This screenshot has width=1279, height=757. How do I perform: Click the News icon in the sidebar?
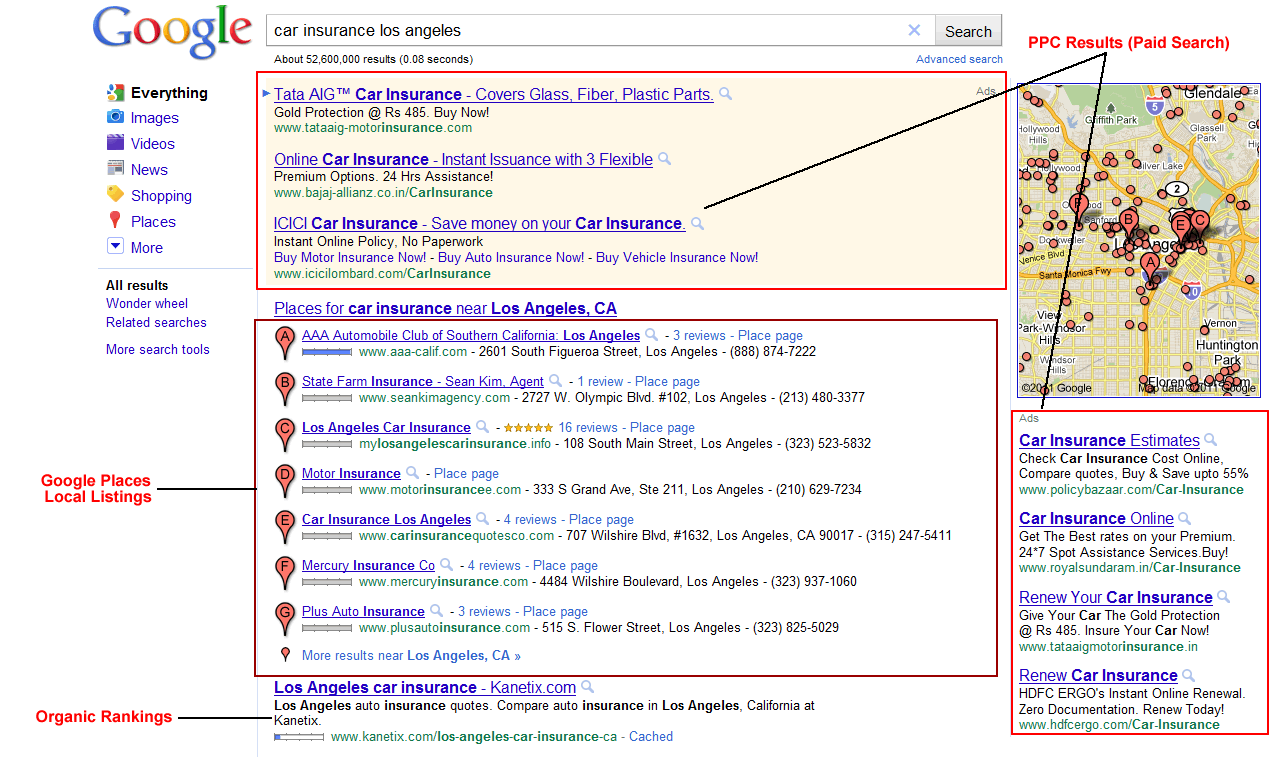115,169
